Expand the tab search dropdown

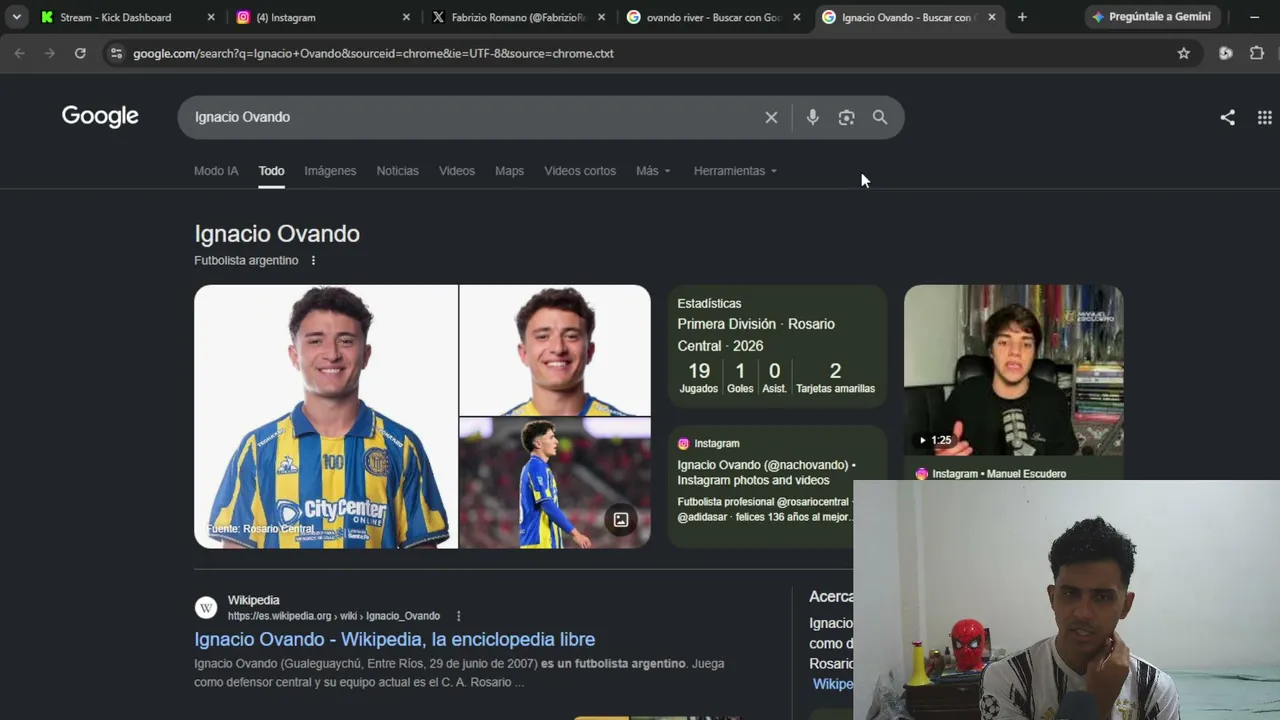click(16, 17)
